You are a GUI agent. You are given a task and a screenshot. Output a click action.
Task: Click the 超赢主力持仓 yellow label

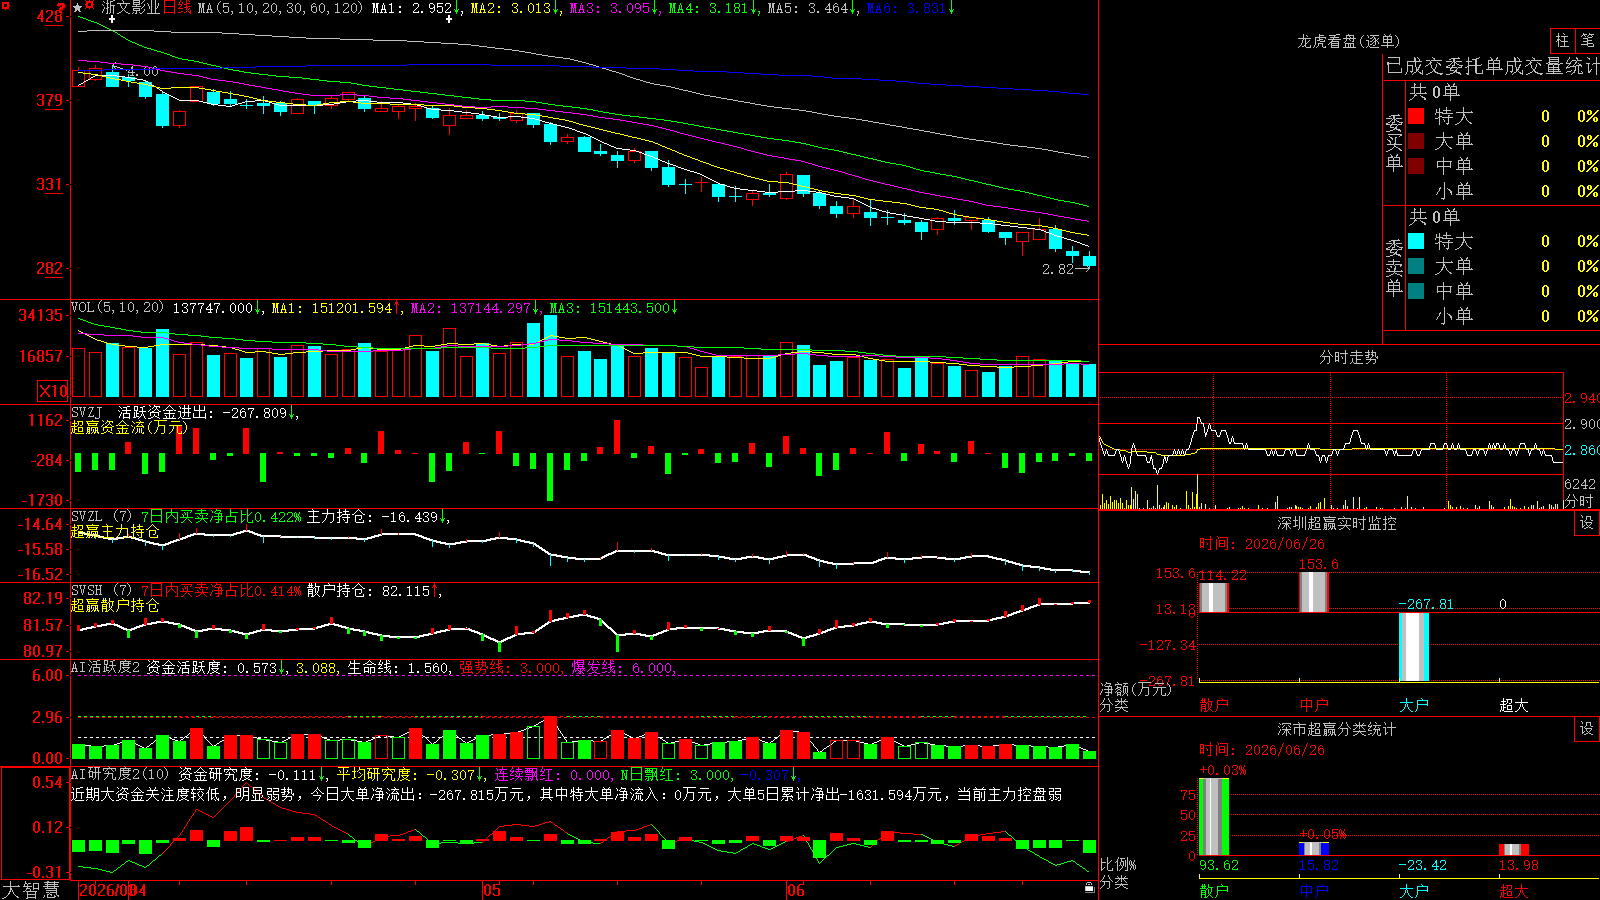click(115, 531)
